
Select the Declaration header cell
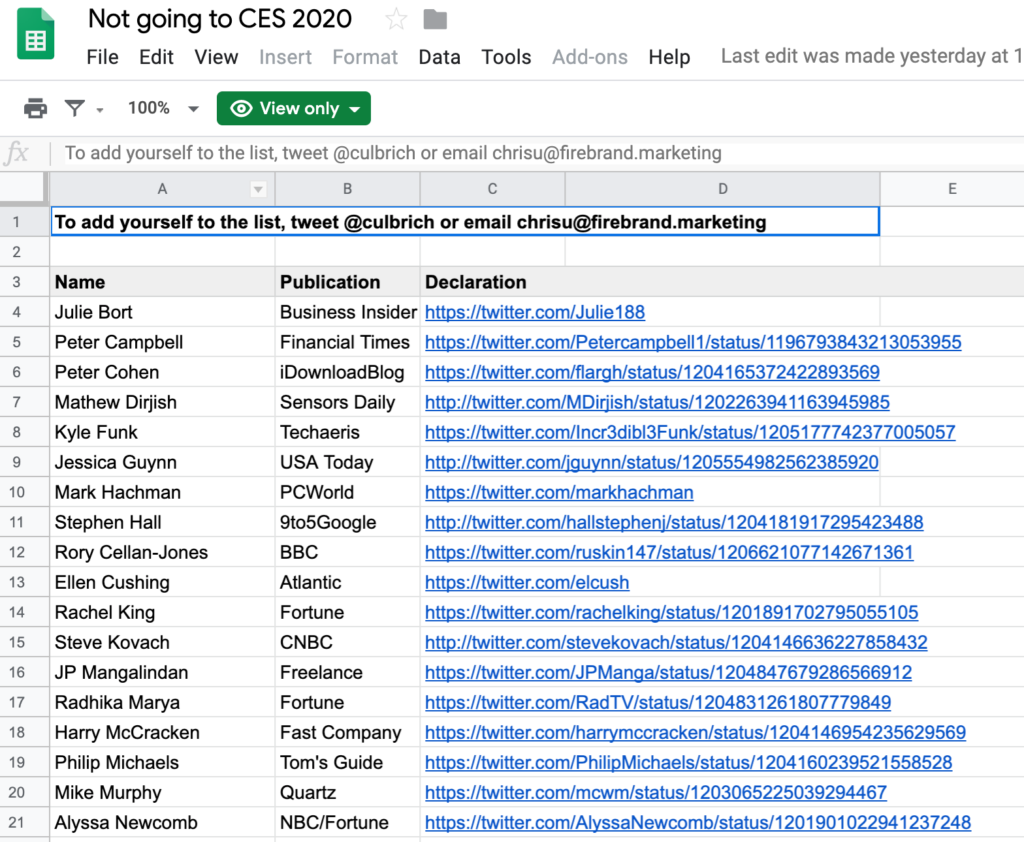pyautogui.click(x=492, y=282)
